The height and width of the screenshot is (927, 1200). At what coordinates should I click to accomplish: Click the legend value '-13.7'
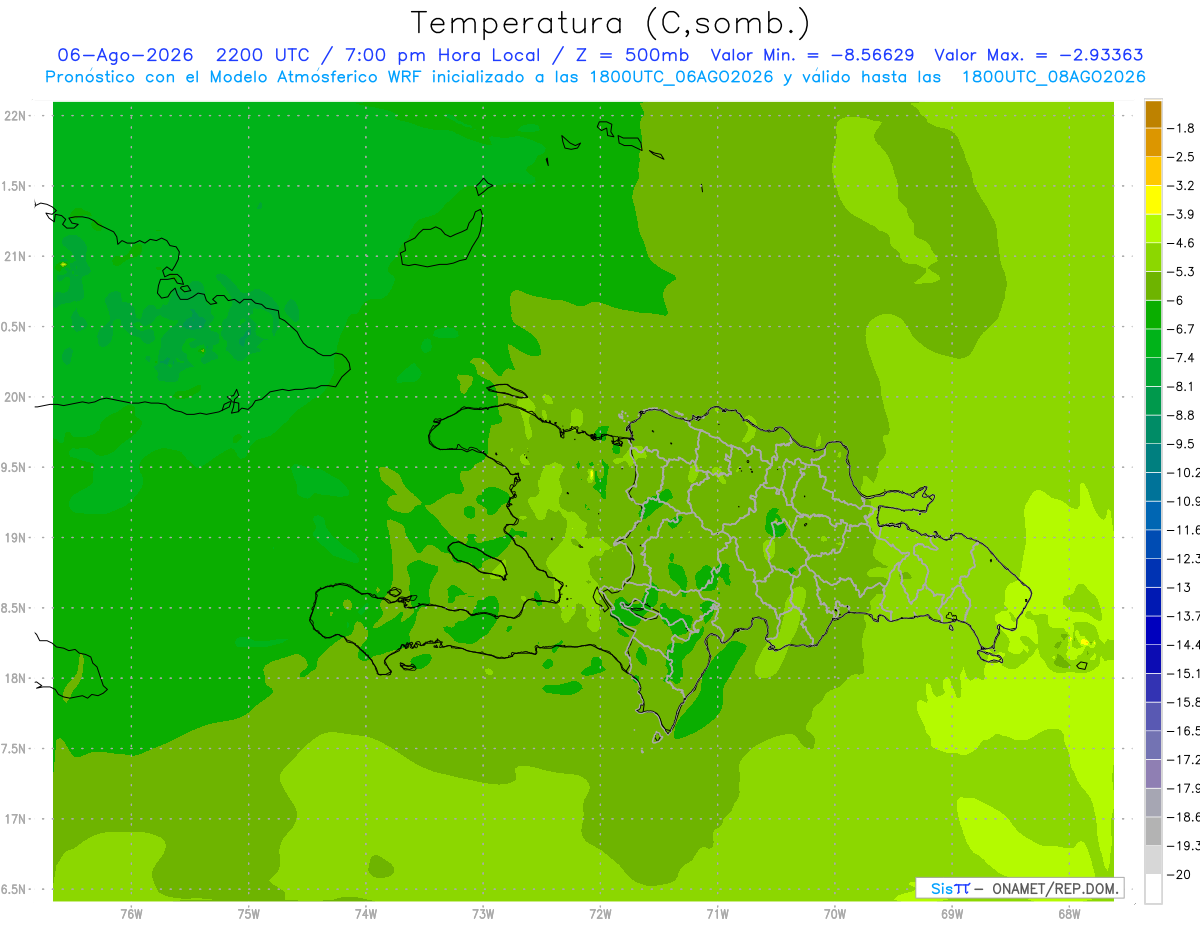click(x=1184, y=616)
